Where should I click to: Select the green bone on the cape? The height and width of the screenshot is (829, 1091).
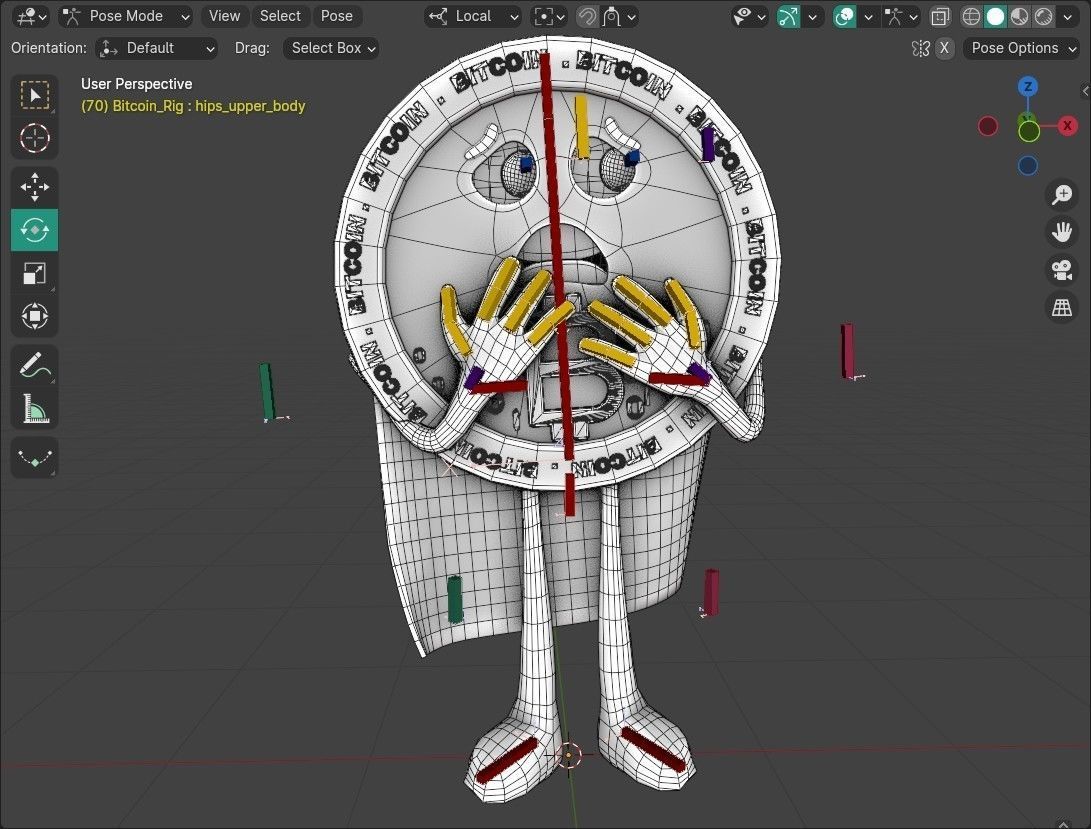(454, 598)
